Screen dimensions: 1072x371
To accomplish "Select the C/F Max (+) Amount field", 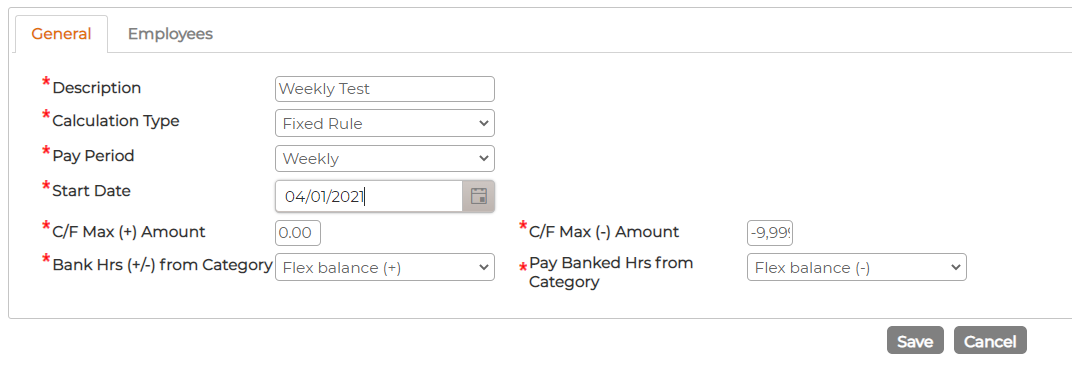I will tap(297, 232).
